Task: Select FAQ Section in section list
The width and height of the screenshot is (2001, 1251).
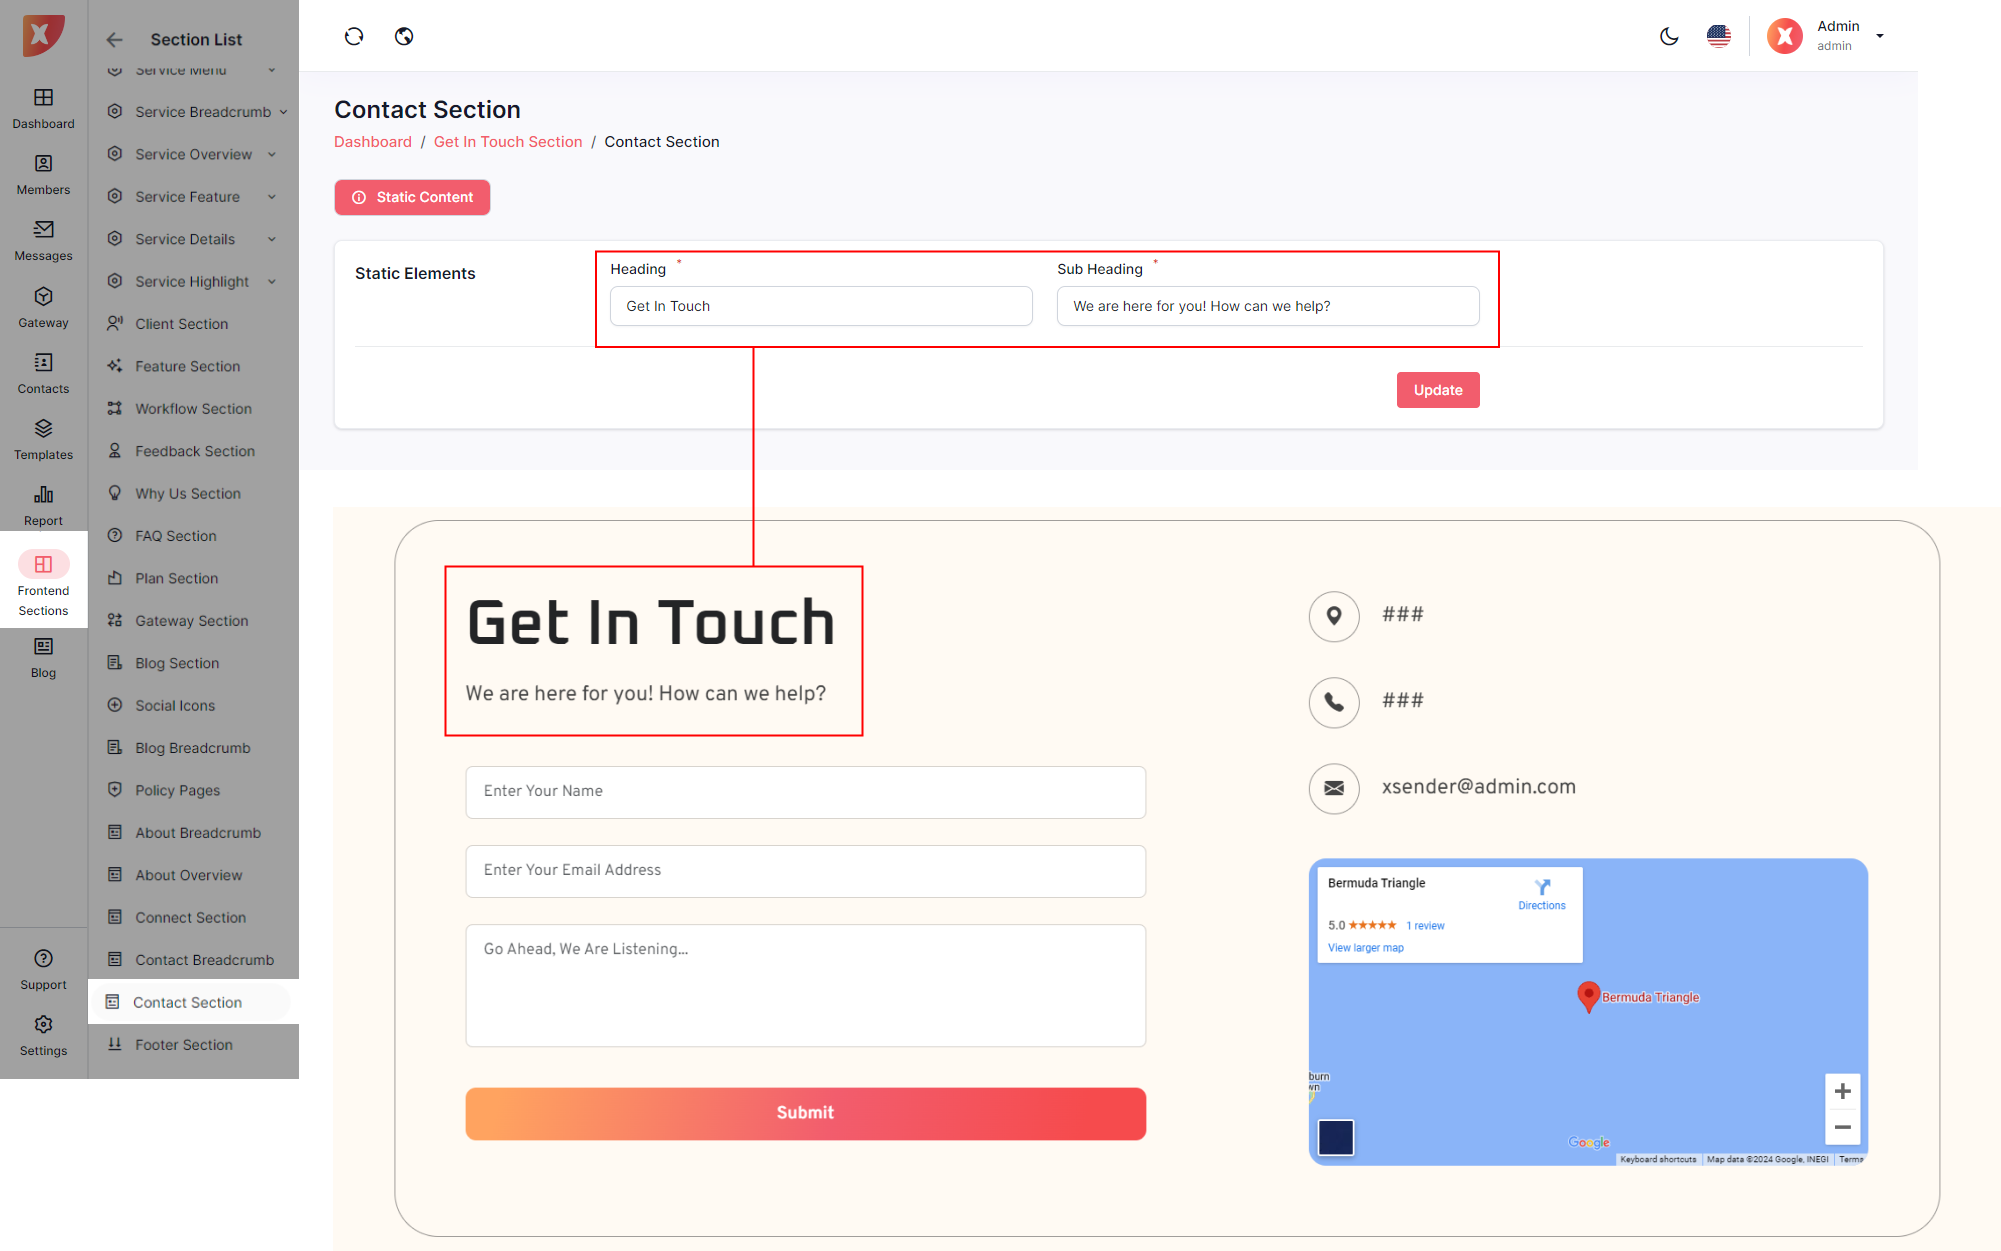Action: [x=176, y=536]
